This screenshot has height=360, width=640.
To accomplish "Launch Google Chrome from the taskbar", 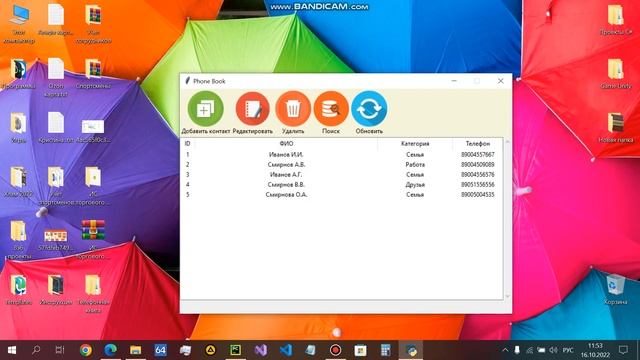I will click(x=86, y=350).
